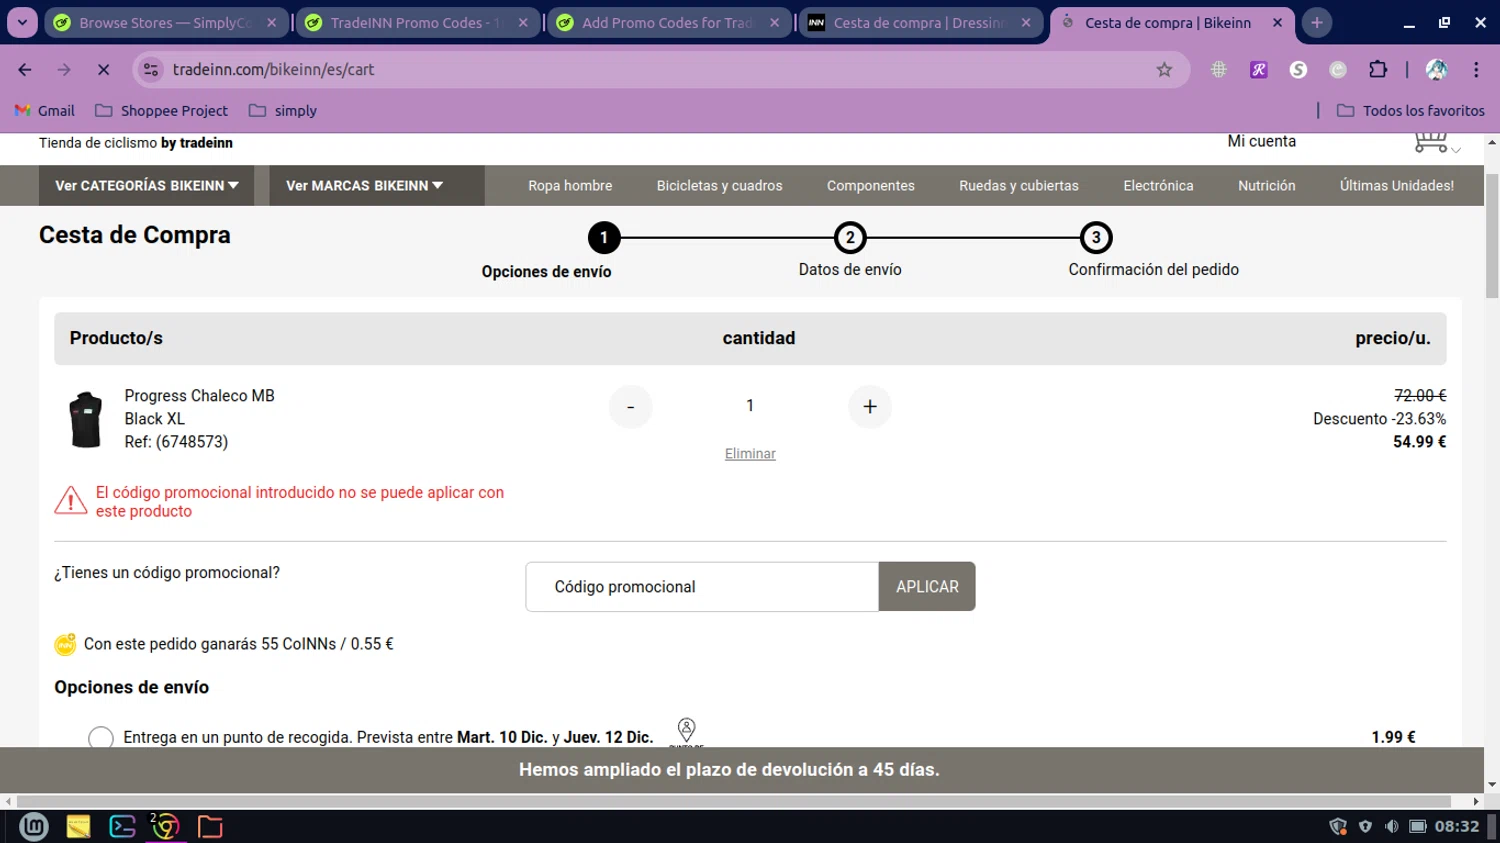Open Nutrición category
This screenshot has height=843, width=1500.
[1266, 185]
